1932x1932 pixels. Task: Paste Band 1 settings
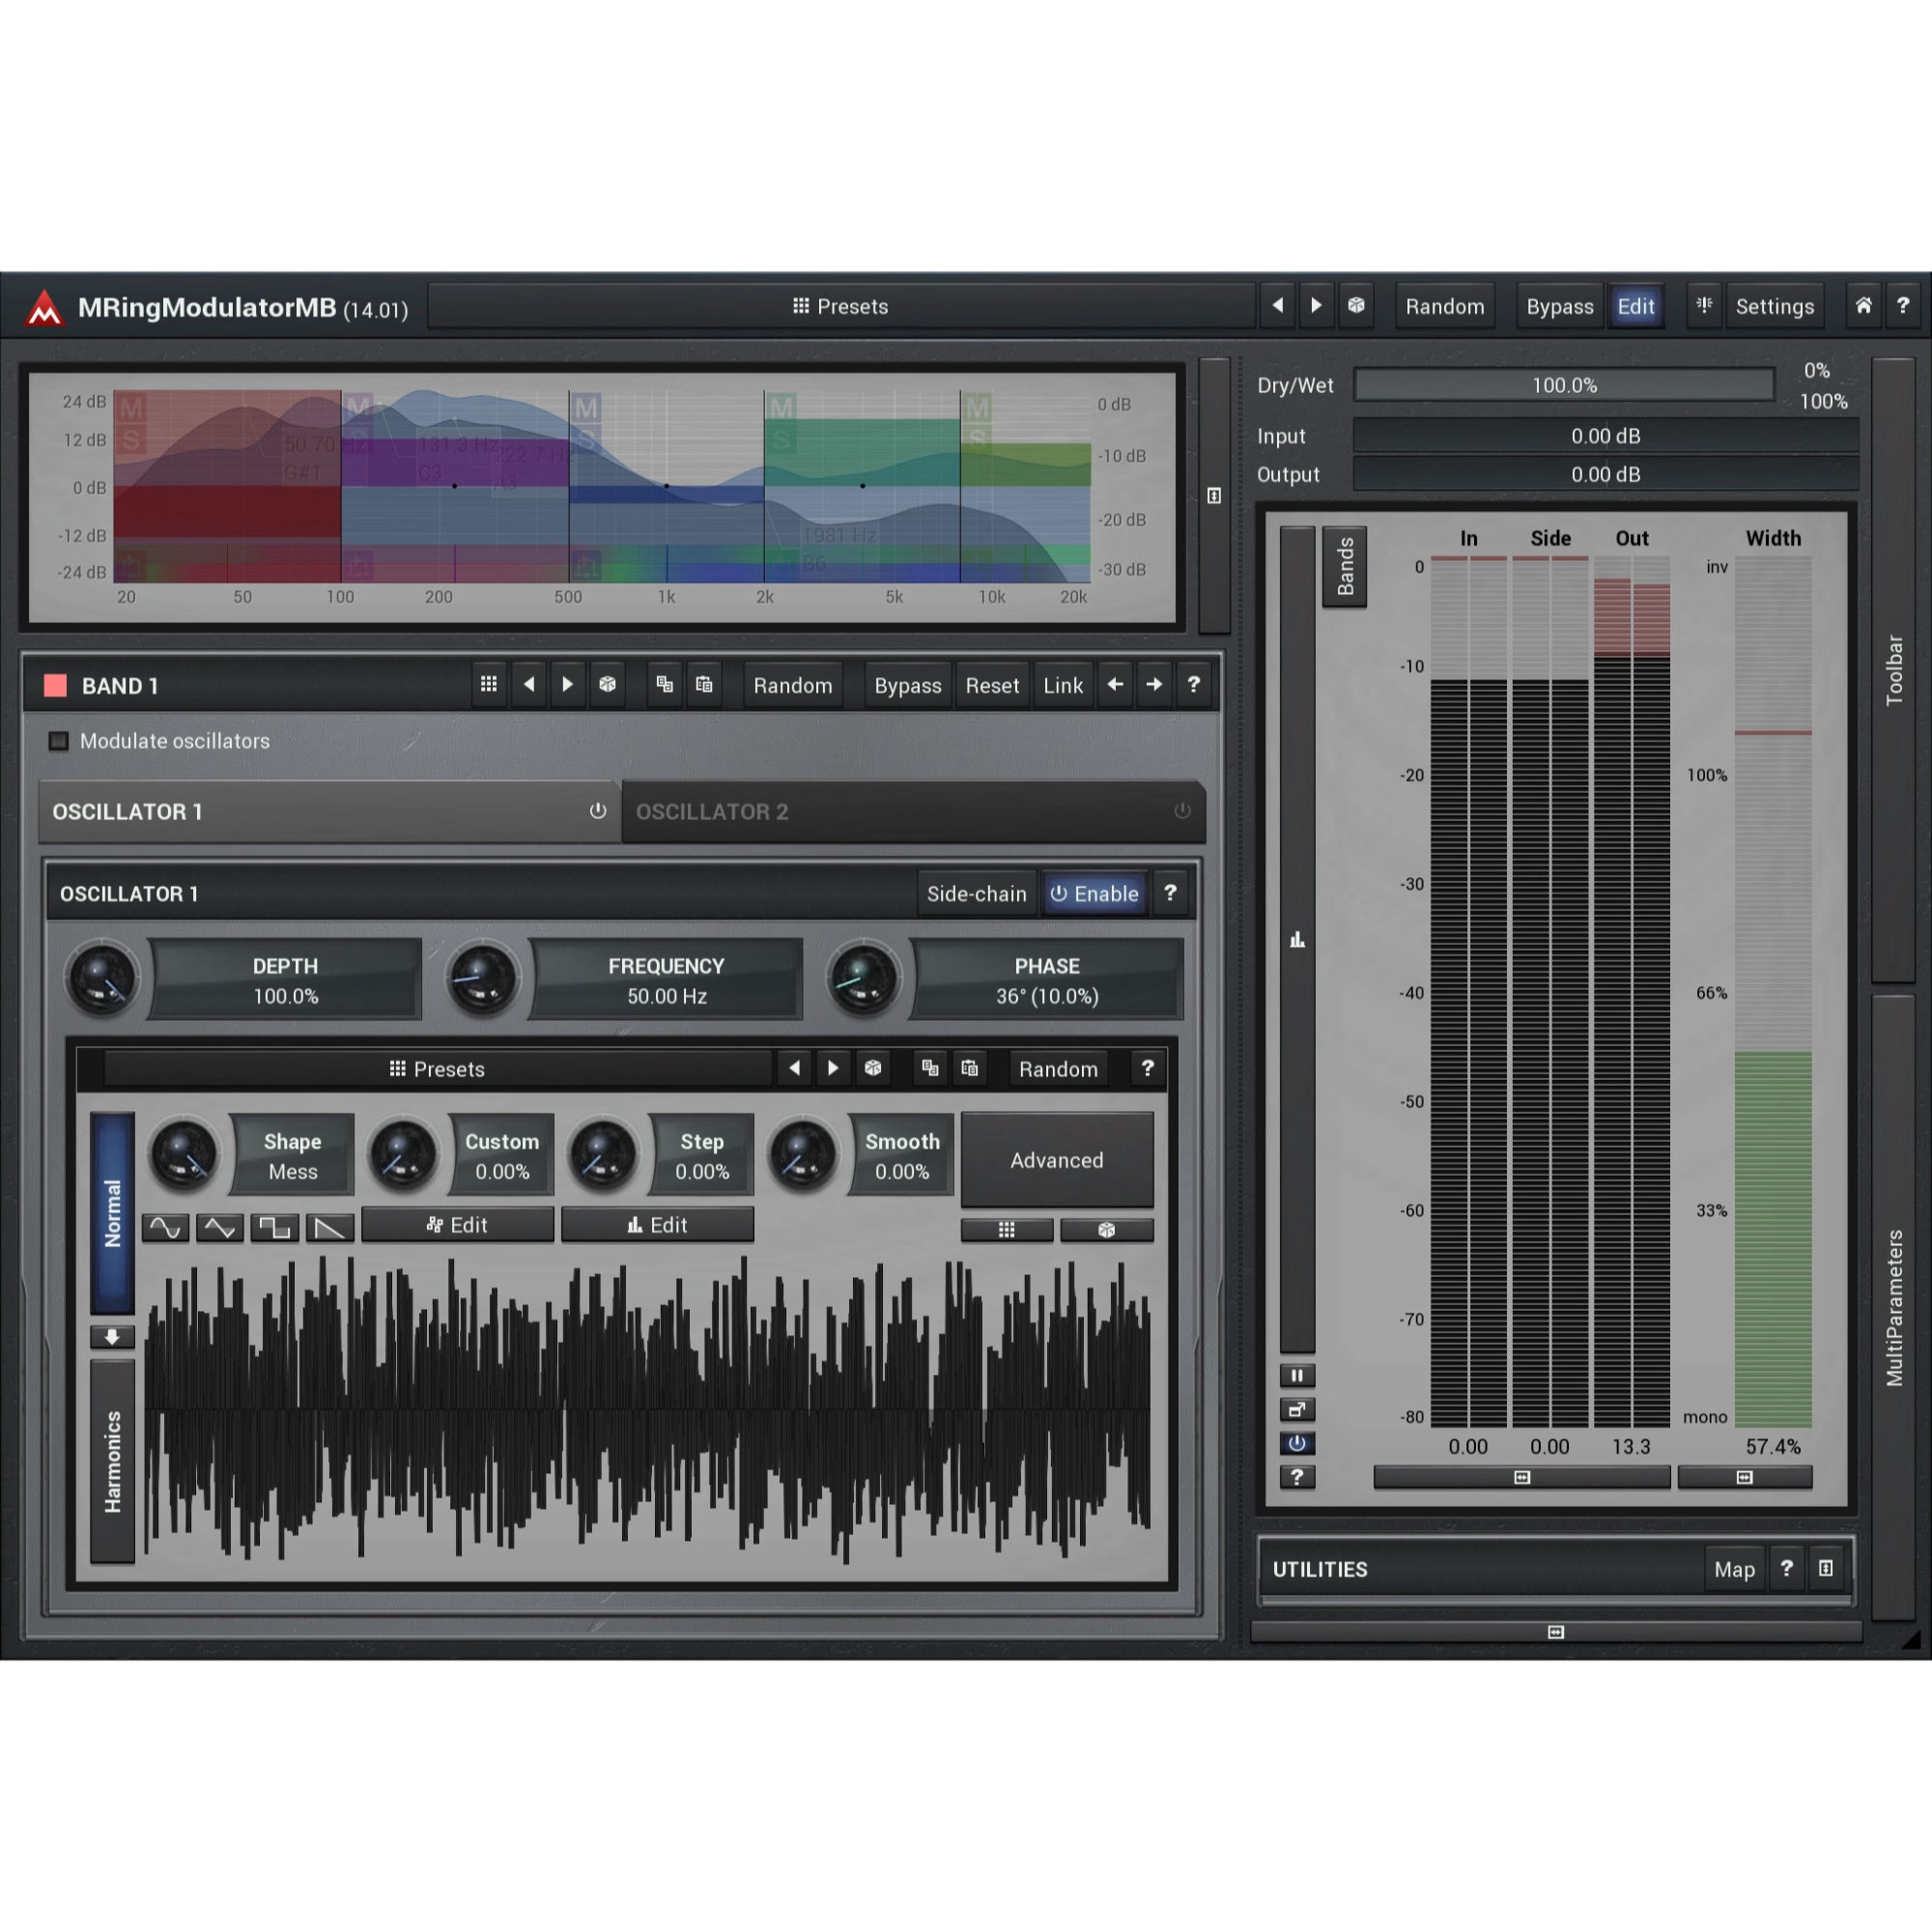click(x=704, y=685)
